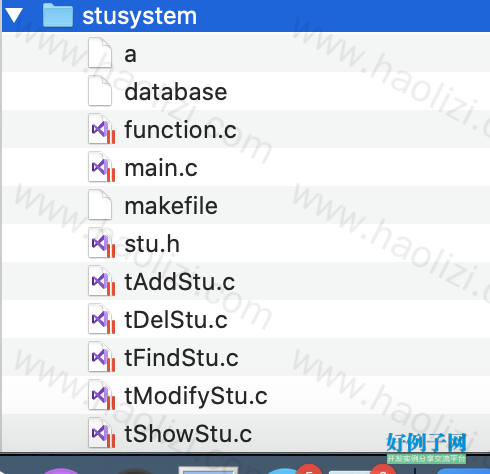Click the Visual Studio icon for function.c

pos(102,129)
